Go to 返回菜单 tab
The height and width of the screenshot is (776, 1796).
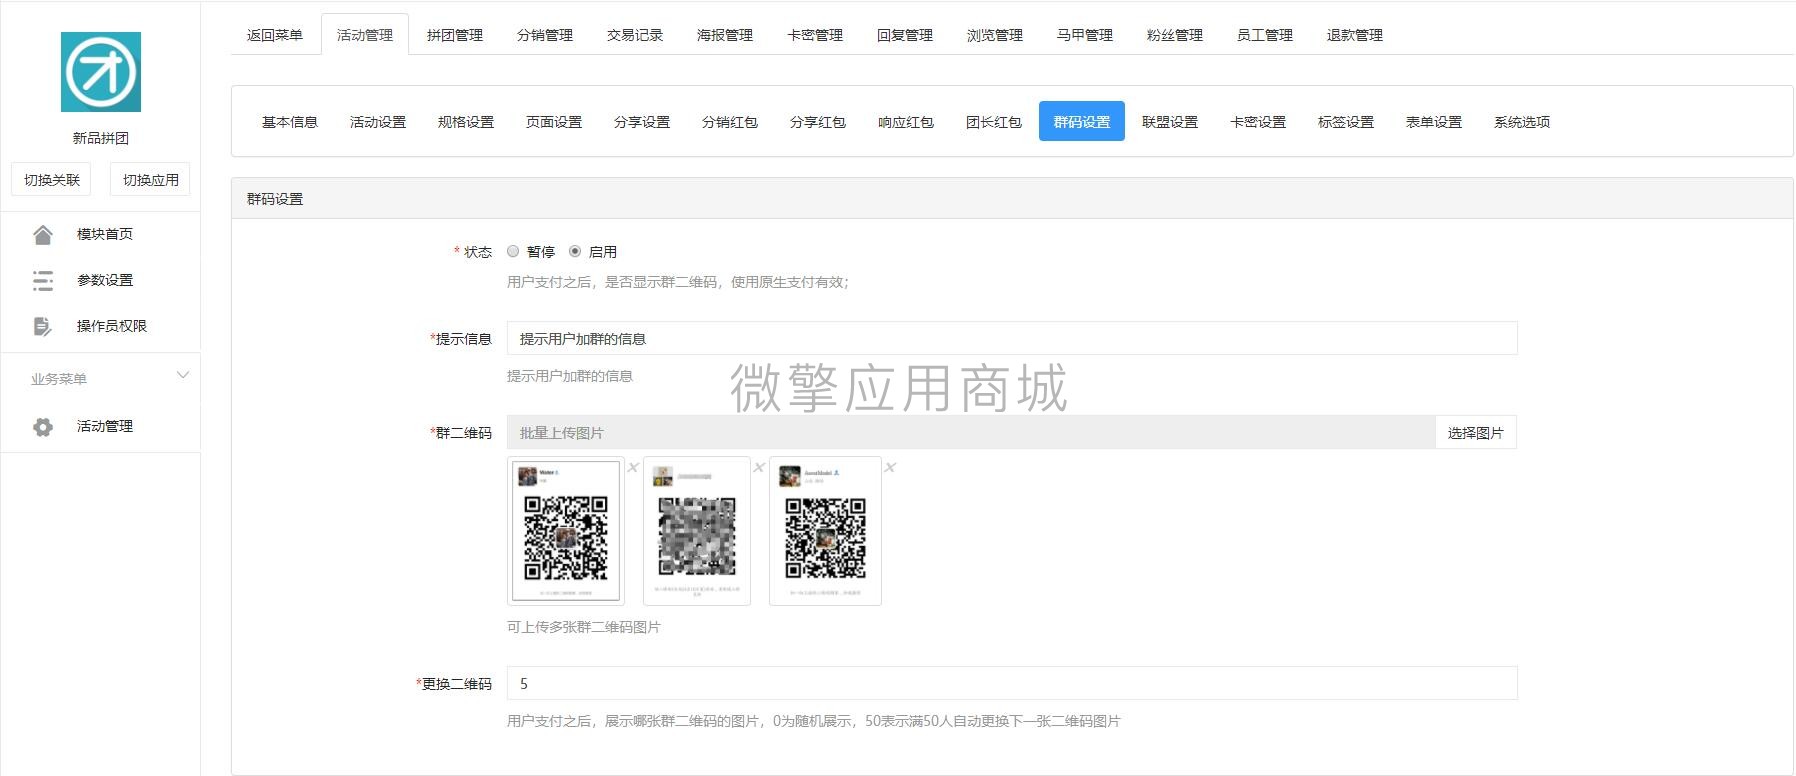pos(275,35)
